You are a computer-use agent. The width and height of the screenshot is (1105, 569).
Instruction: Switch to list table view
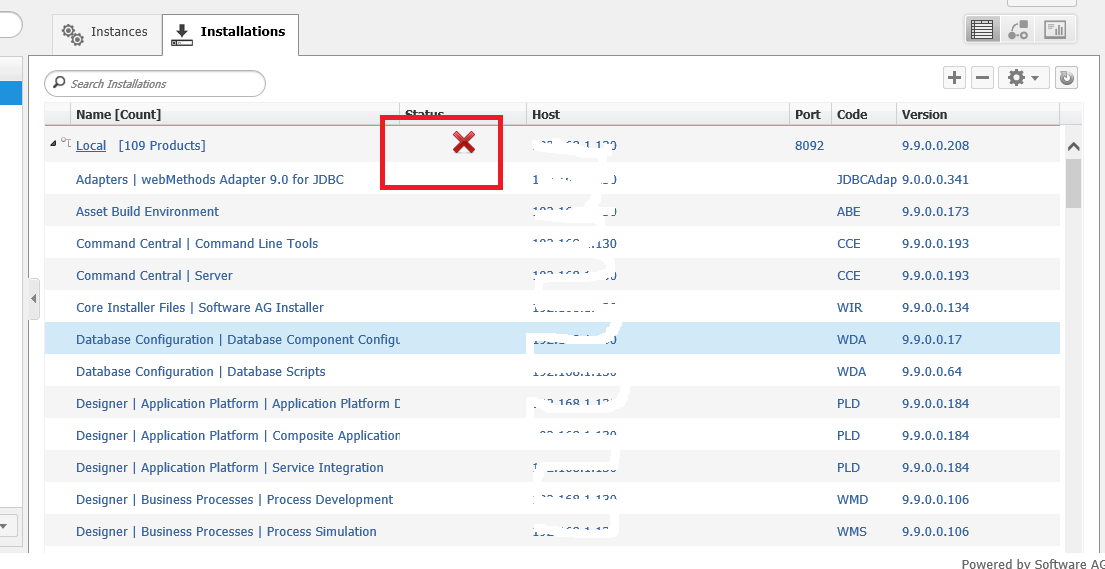coord(982,30)
